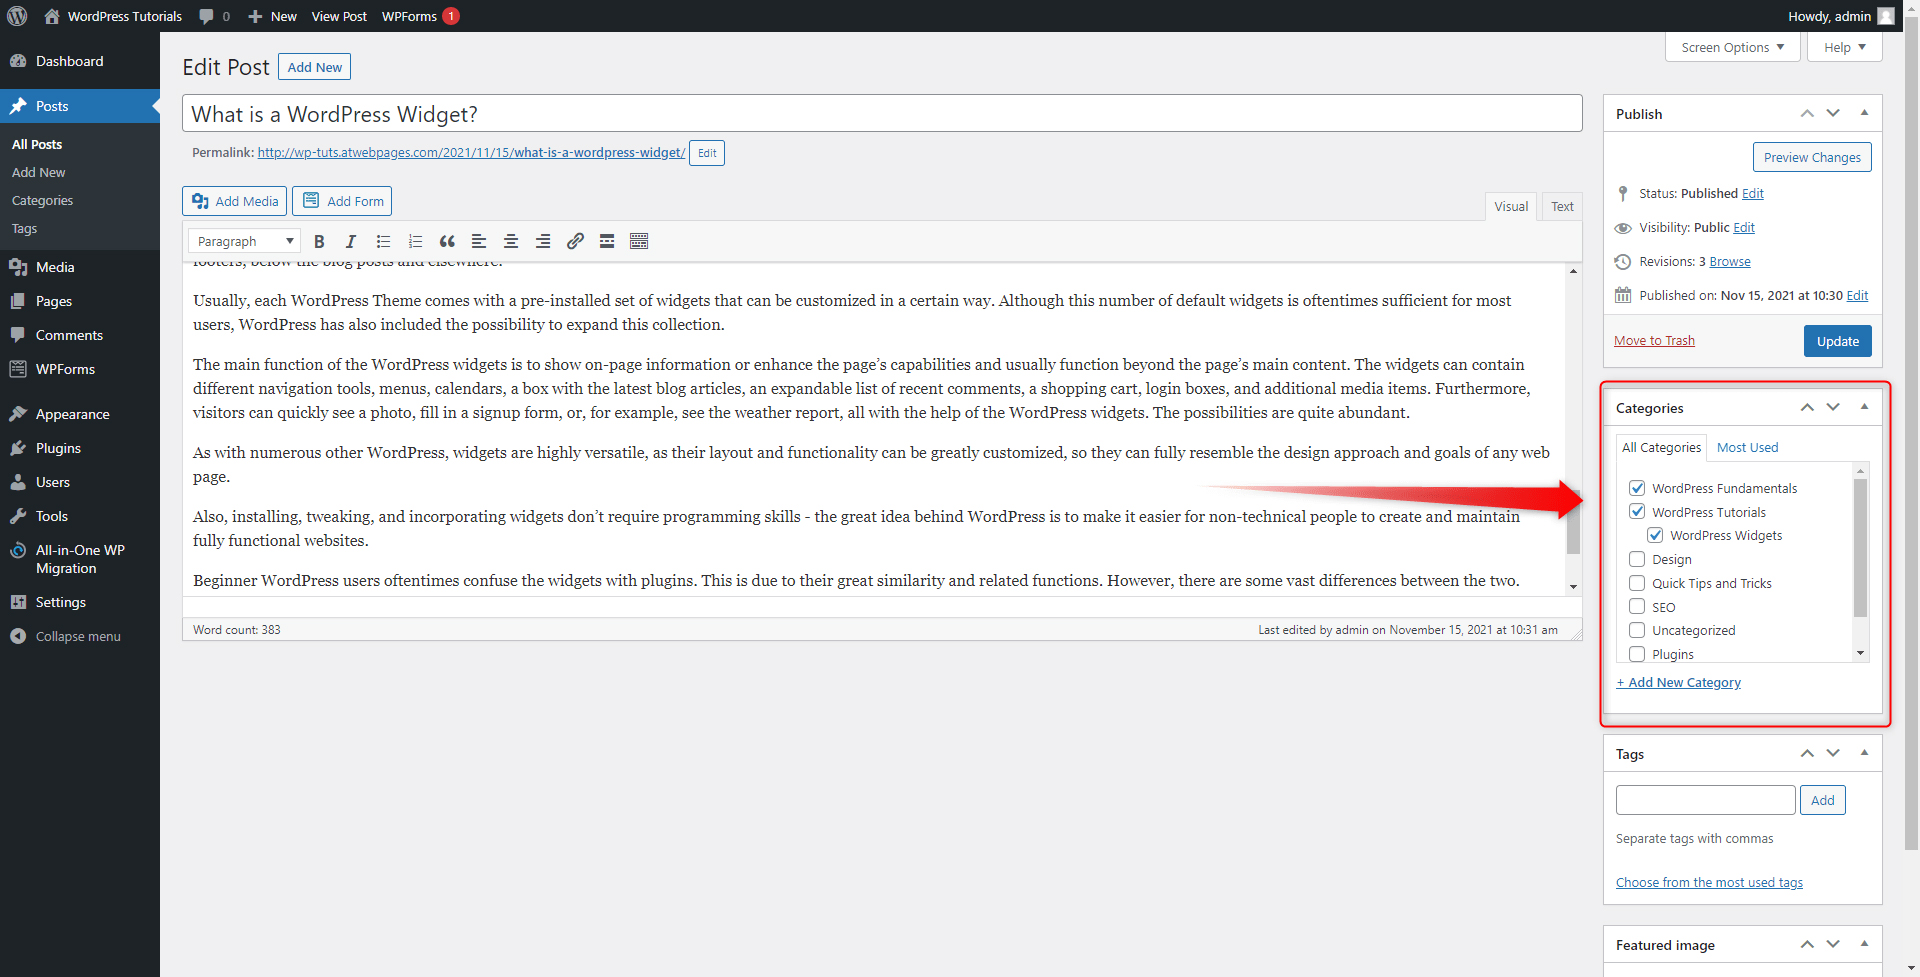This screenshot has height=977, width=1920.
Task: Click the Update button
Action: pyautogui.click(x=1838, y=341)
